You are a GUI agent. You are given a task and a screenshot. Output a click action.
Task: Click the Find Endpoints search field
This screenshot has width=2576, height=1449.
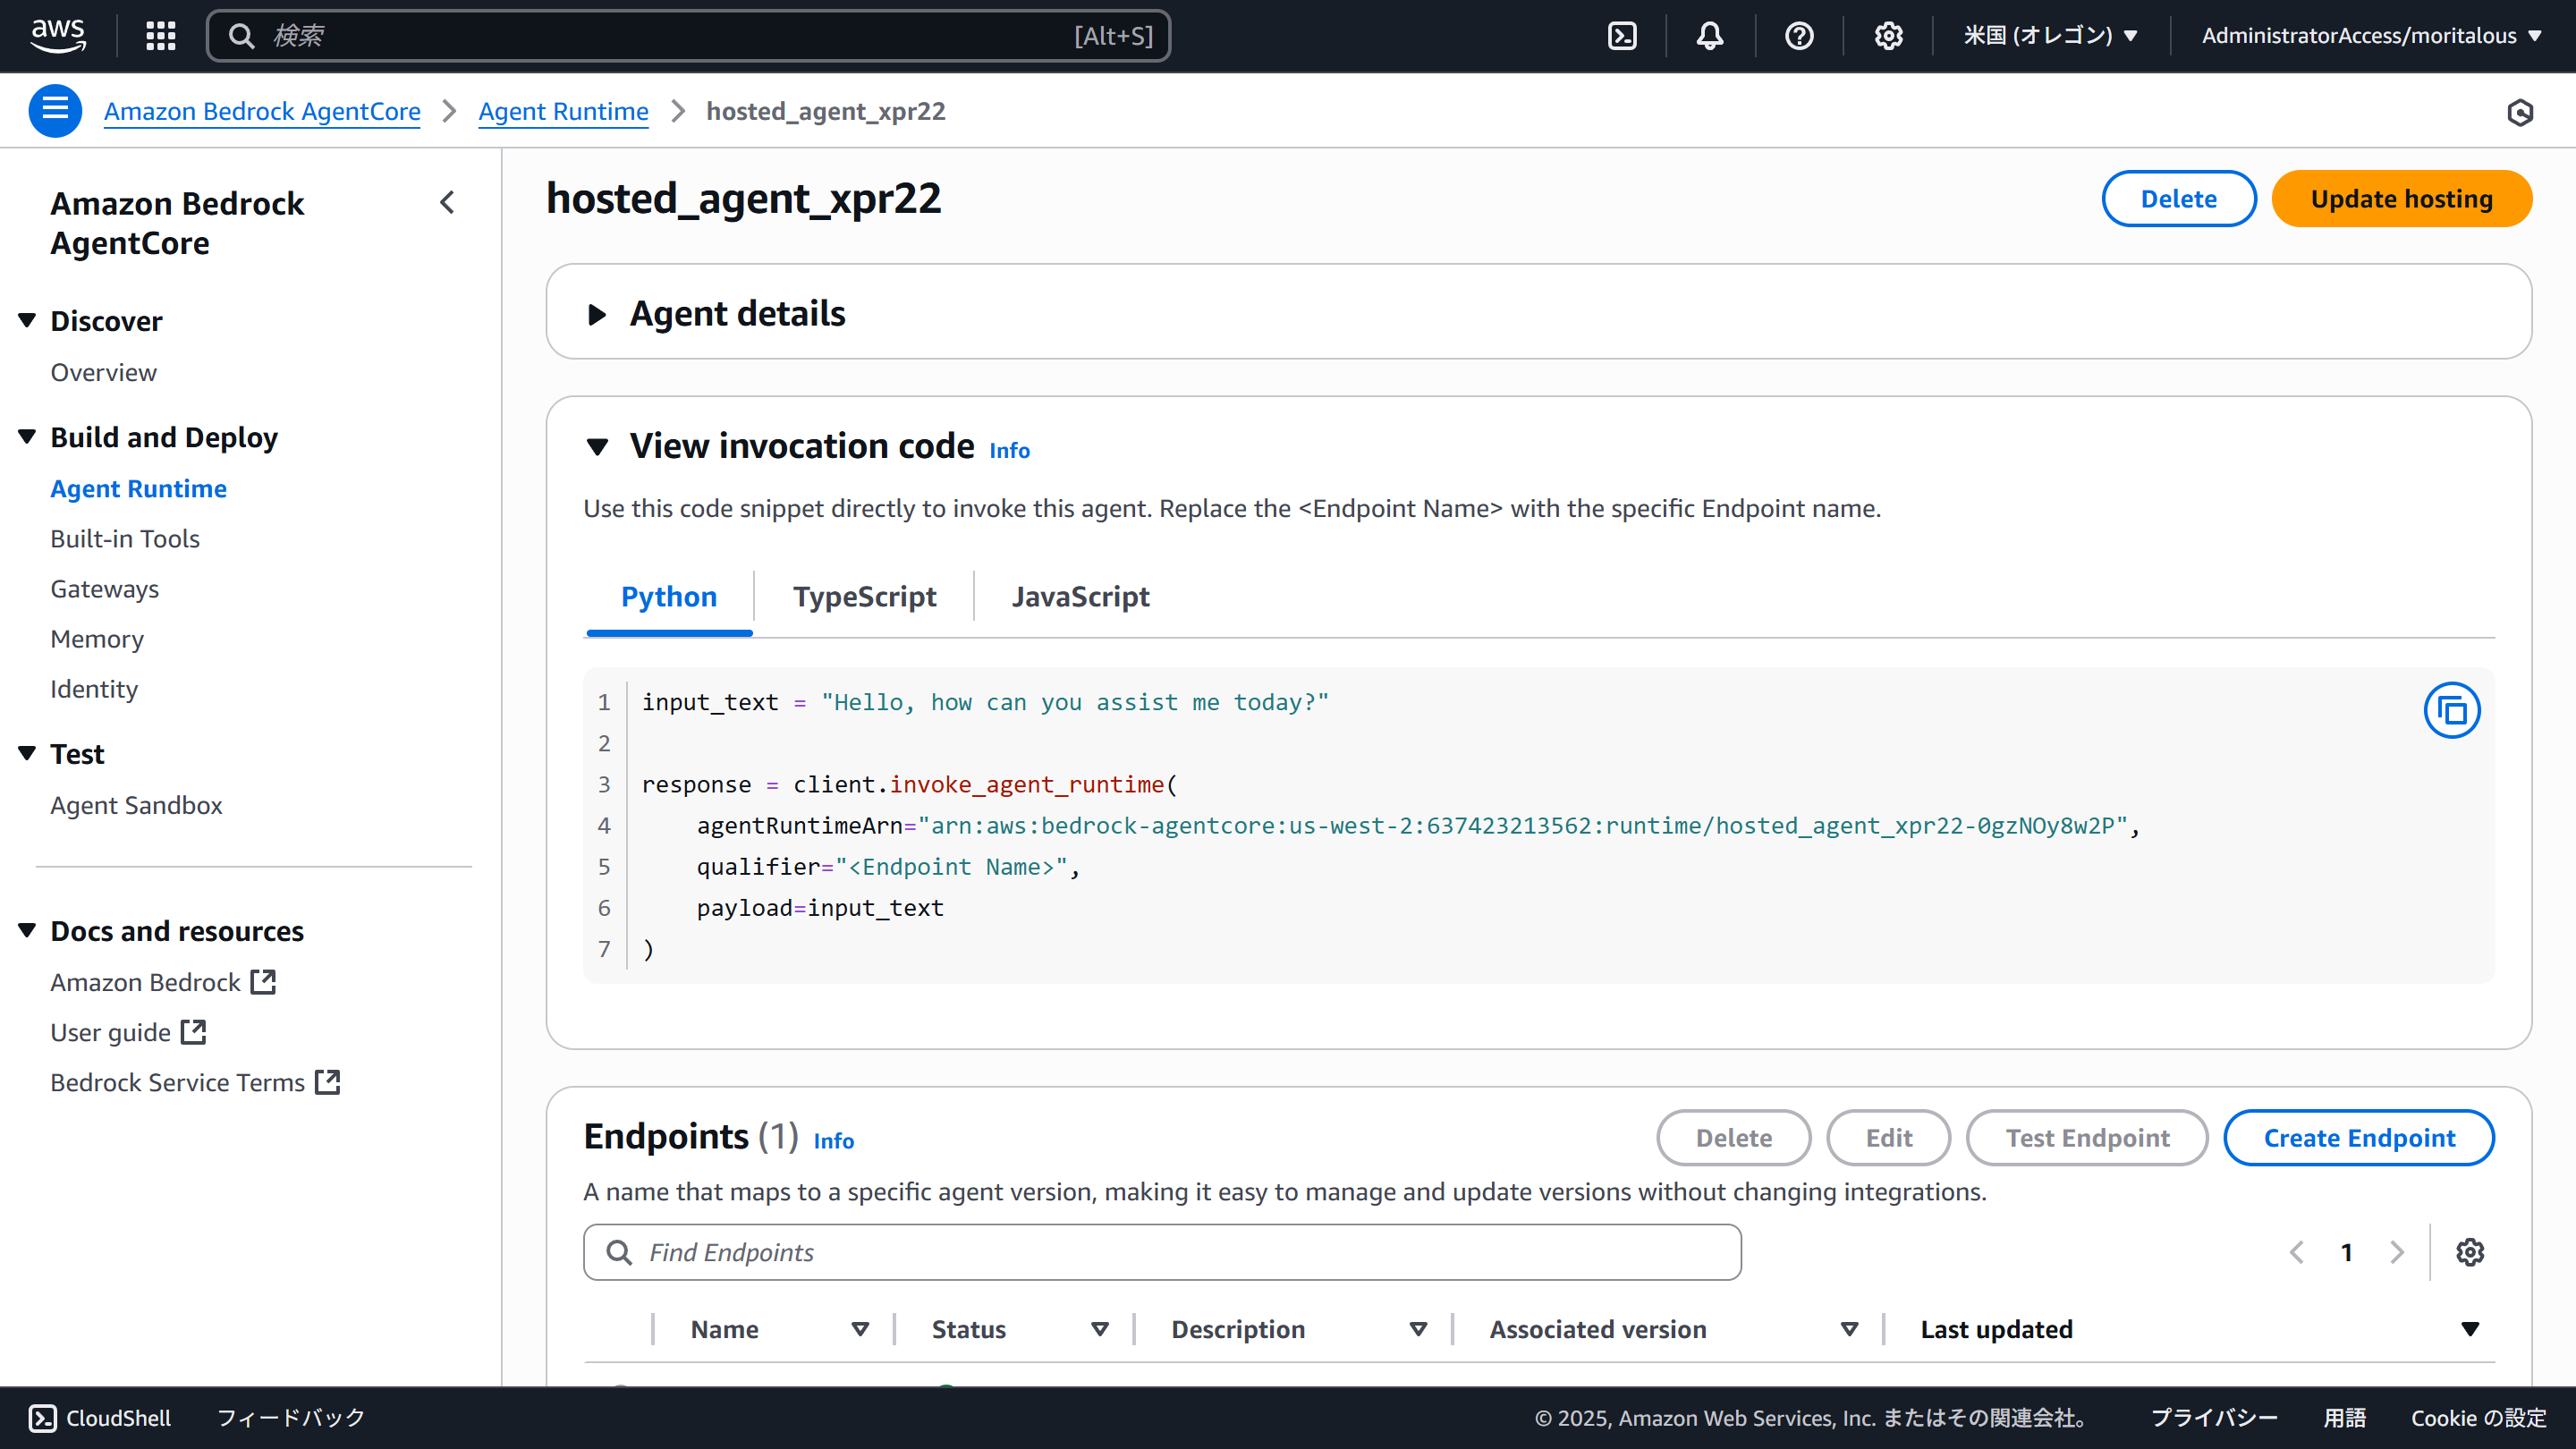1160,1251
